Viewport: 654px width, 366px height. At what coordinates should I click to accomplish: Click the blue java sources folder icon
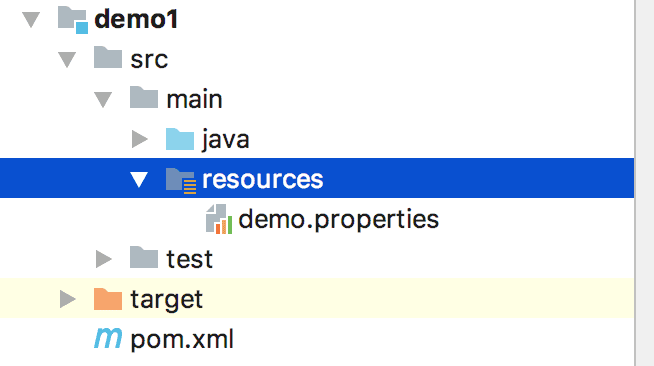click(180, 139)
